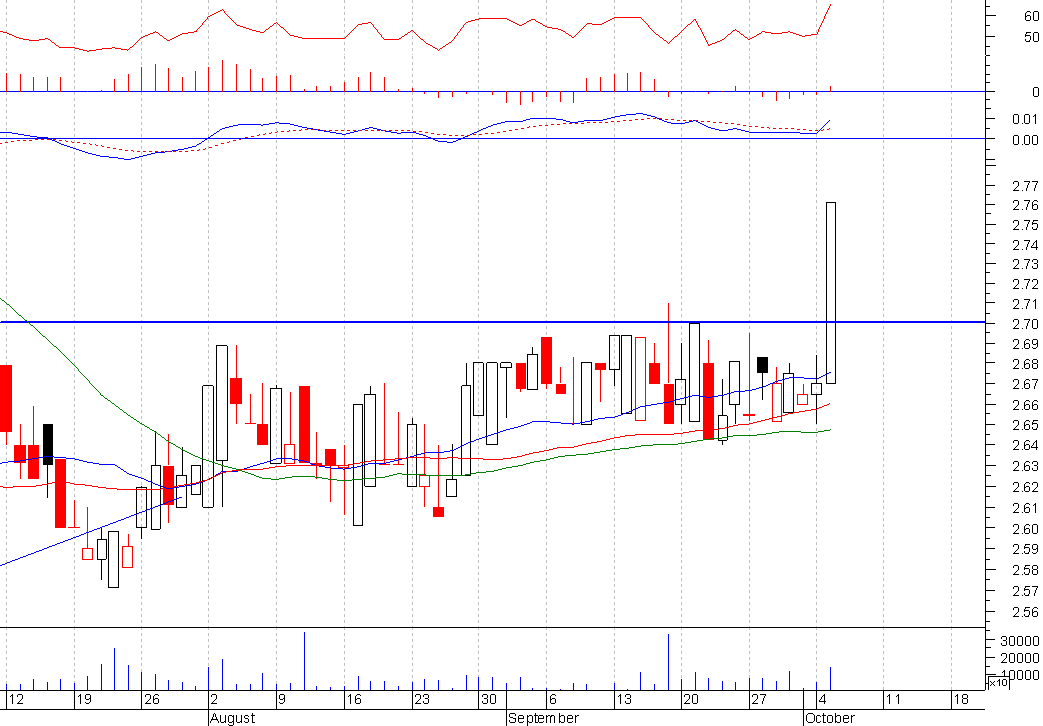Viewport: 1043px width, 726px height.
Task: Click the 2.59 price axis label
Action: [x=1025, y=550]
